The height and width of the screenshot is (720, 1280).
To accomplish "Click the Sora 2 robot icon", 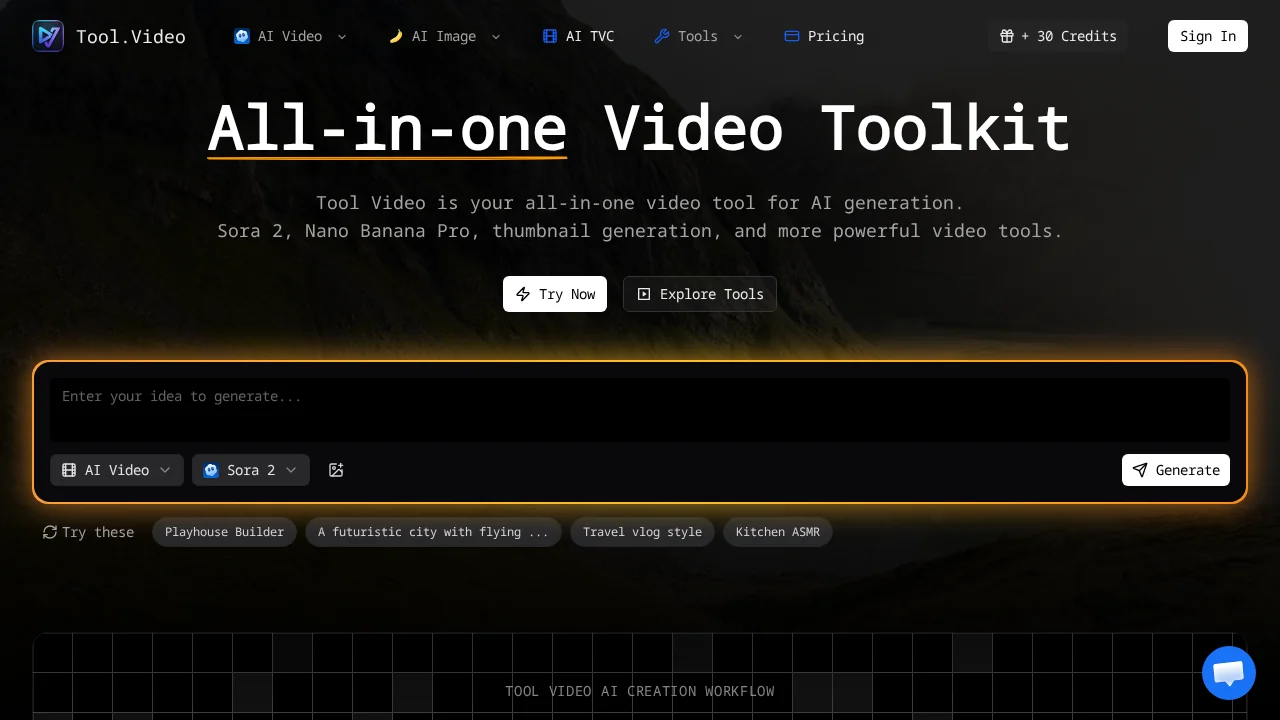I will [x=211, y=470].
